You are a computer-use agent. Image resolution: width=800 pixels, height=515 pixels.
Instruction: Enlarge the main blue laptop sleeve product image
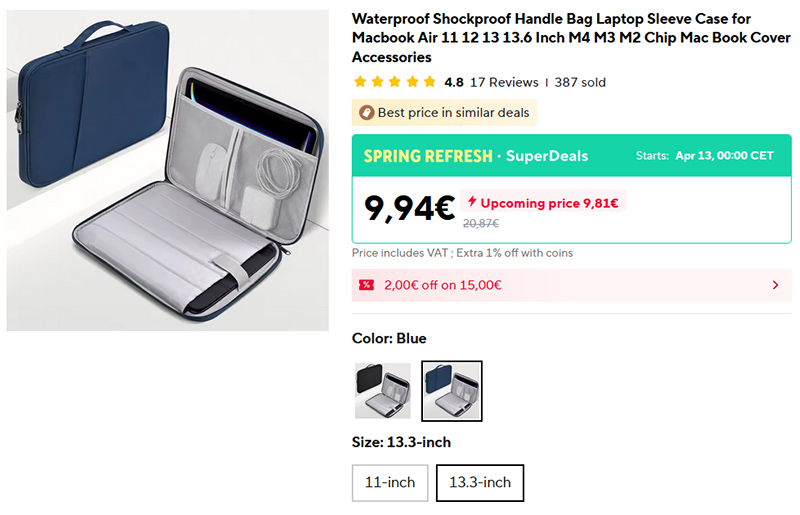[168, 170]
